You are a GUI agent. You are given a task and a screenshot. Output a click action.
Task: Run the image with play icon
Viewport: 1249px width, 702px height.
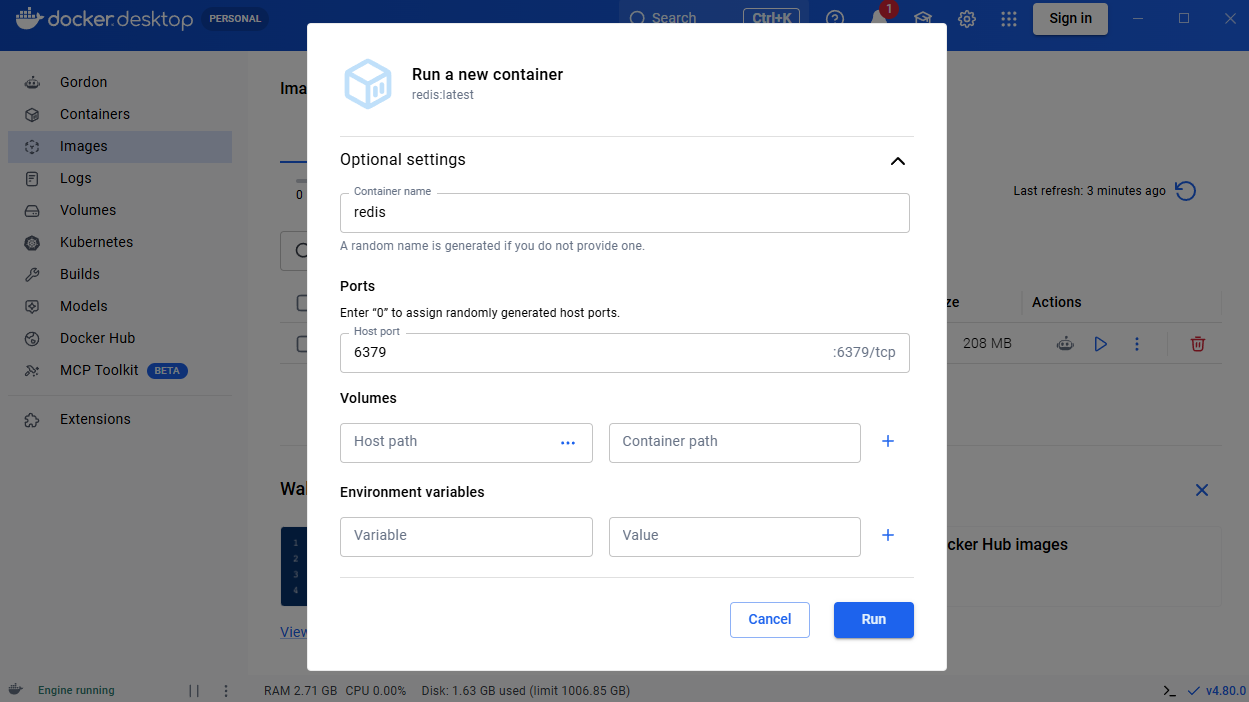[x=1101, y=344]
